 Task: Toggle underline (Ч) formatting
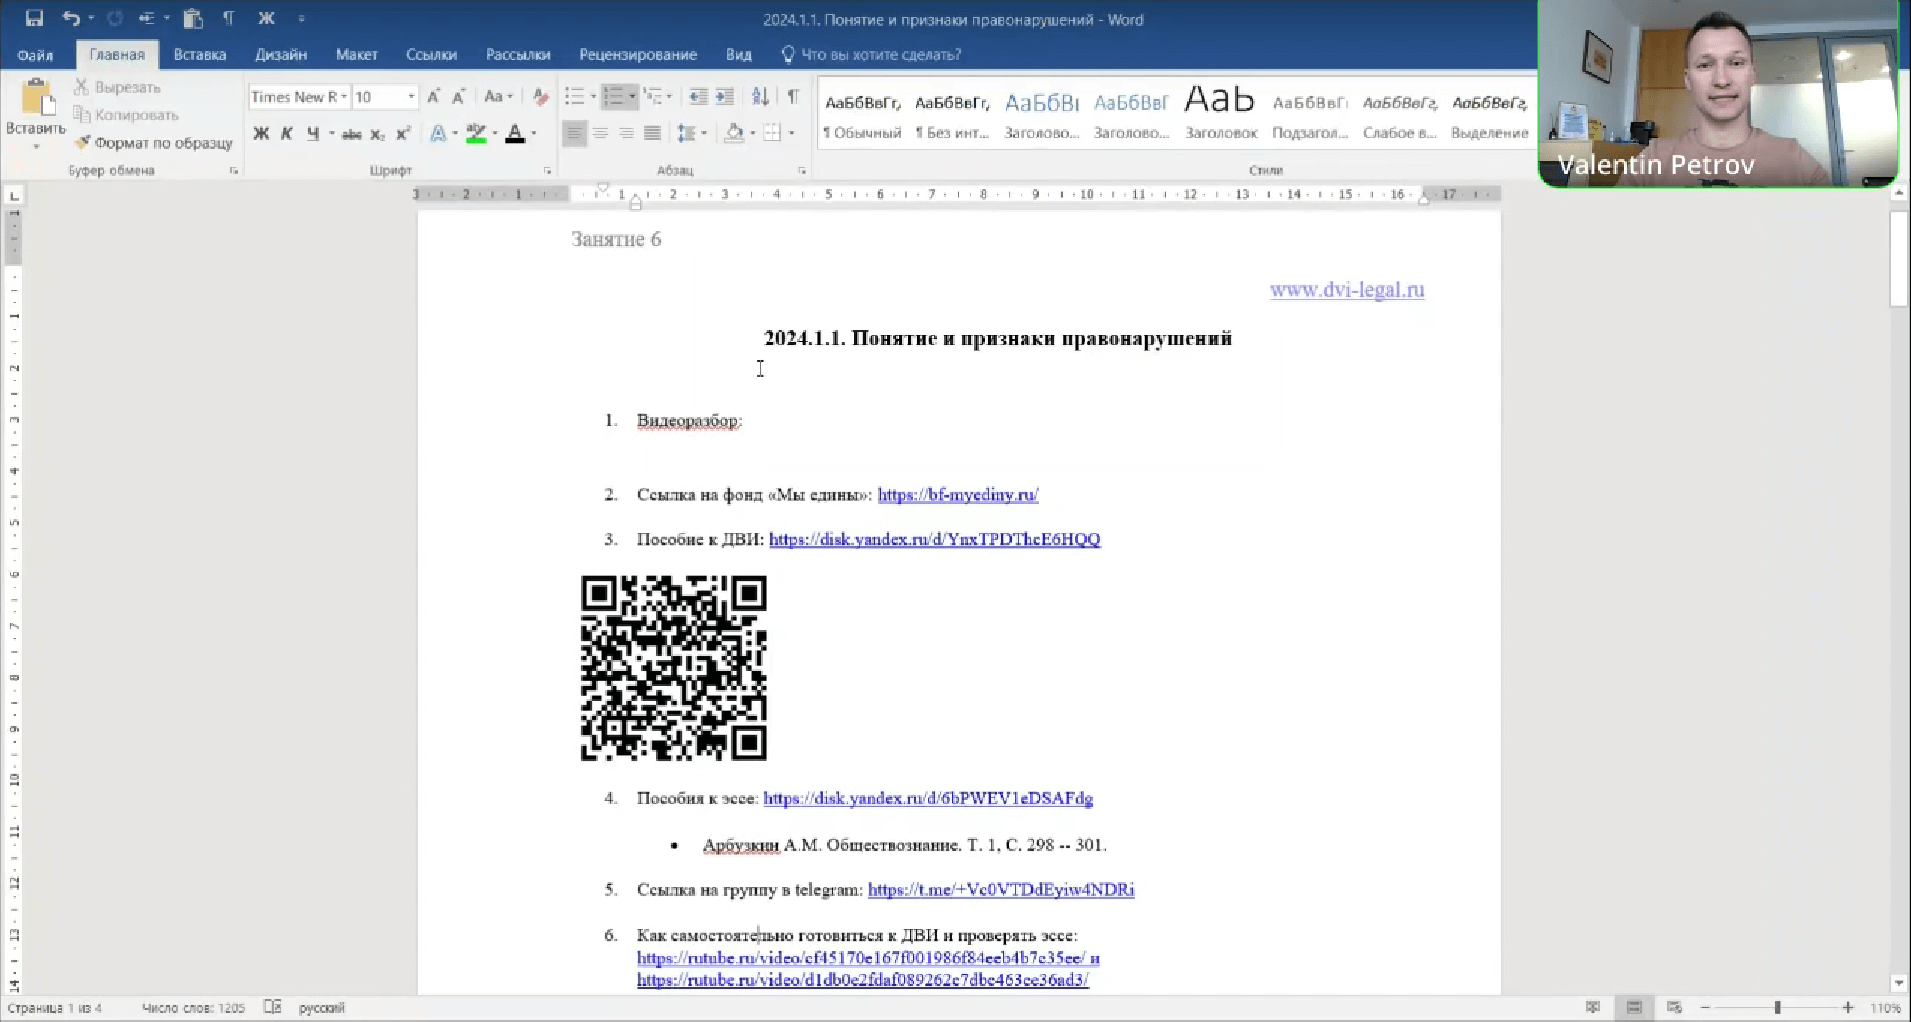point(313,134)
